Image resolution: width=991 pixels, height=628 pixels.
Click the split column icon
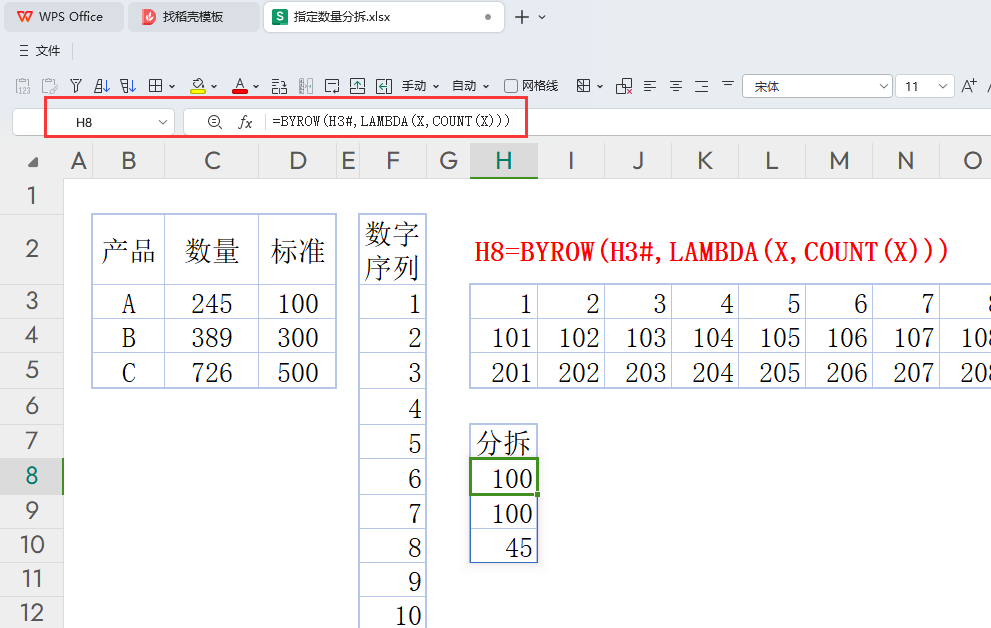tap(306, 86)
